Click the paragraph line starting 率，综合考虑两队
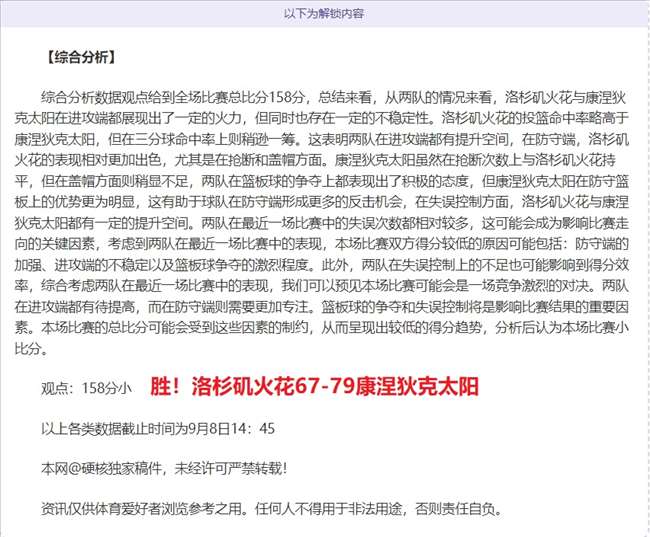Viewport: 650px width, 537px height. (x=322, y=286)
